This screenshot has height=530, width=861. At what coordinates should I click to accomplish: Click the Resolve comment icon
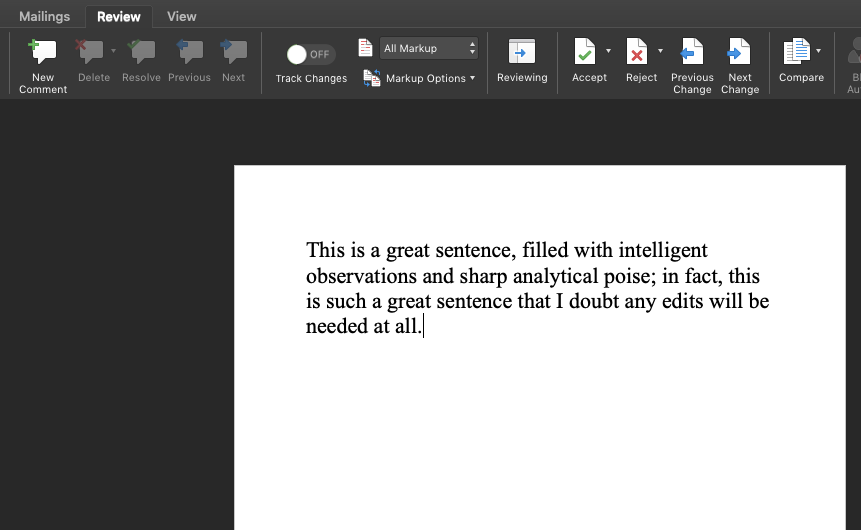[x=141, y=52]
